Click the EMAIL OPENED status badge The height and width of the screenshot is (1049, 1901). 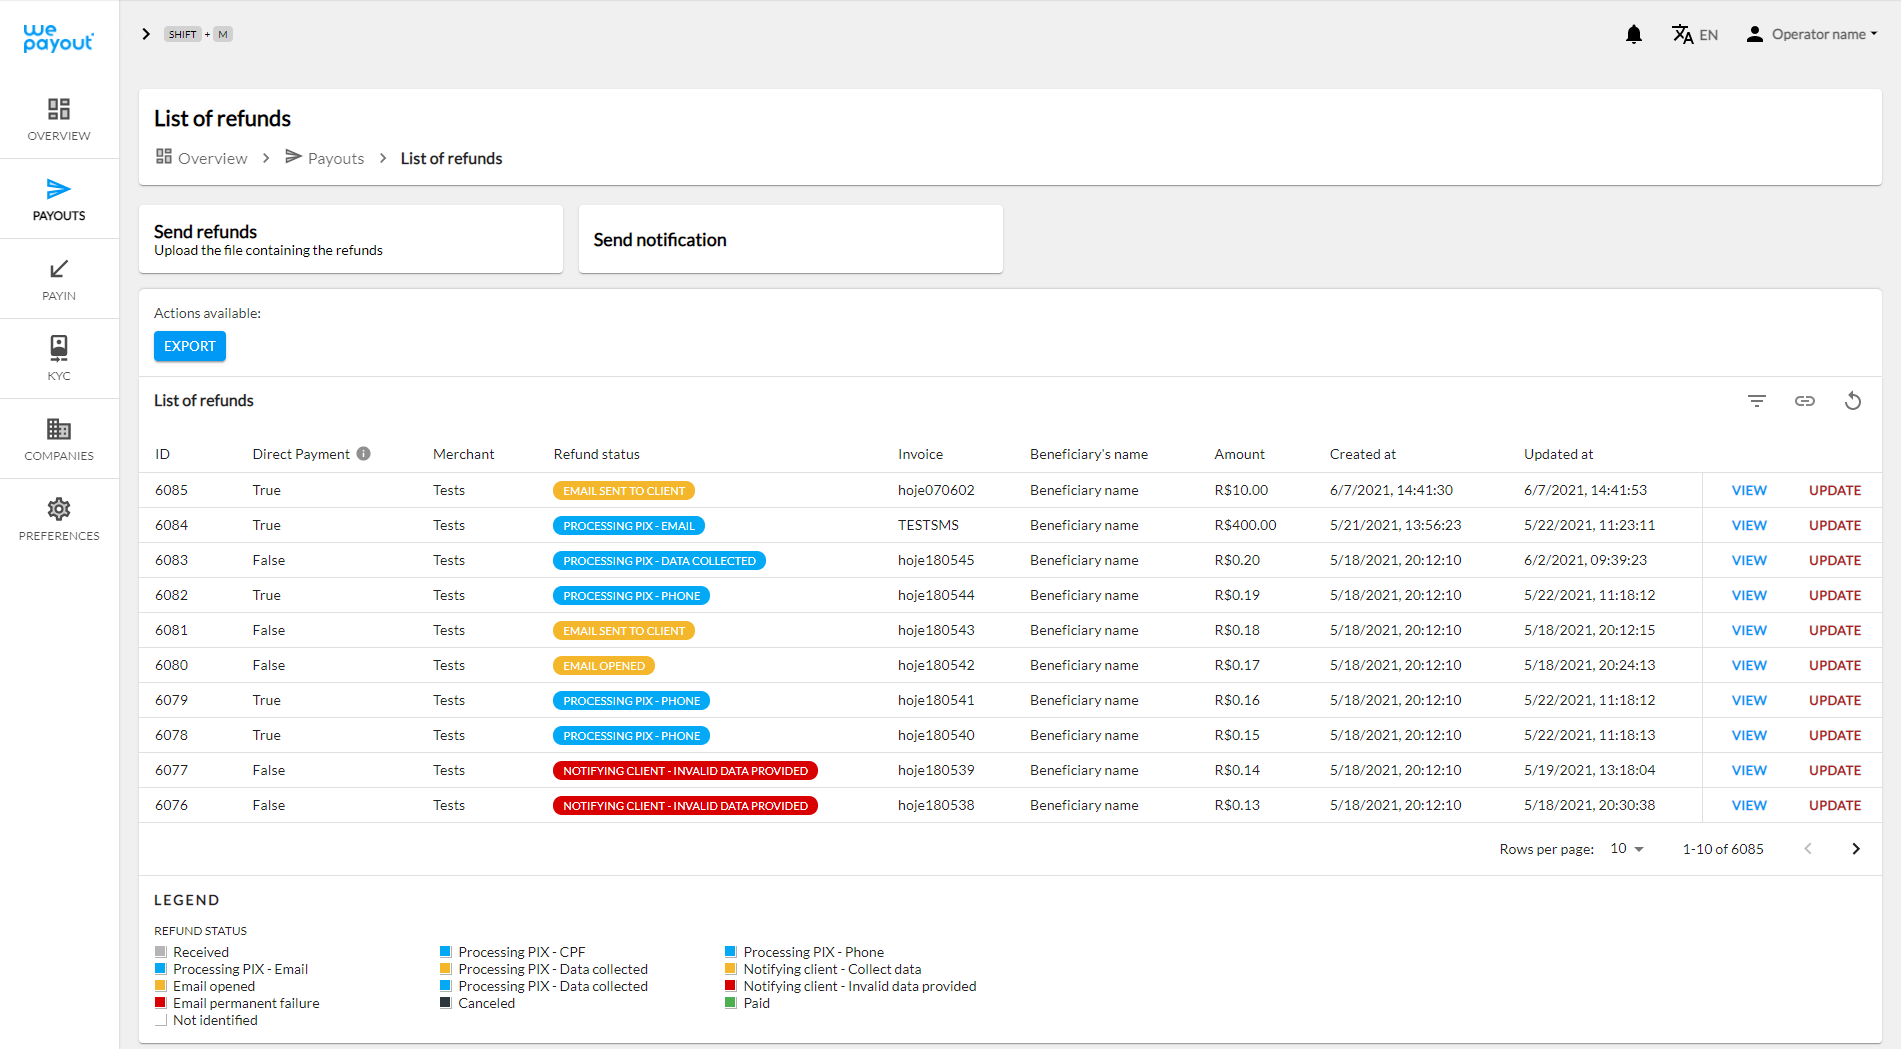coord(604,666)
